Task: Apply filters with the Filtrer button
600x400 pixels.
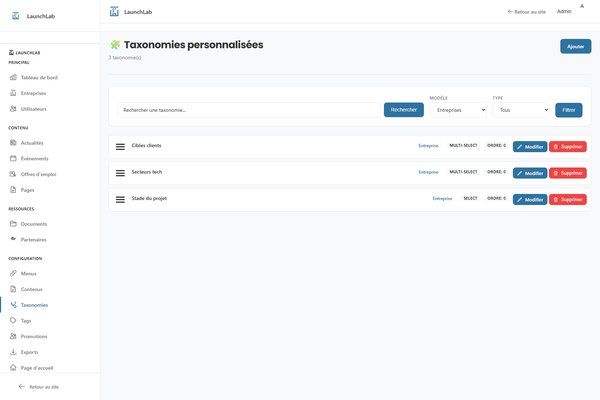Action: point(568,110)
